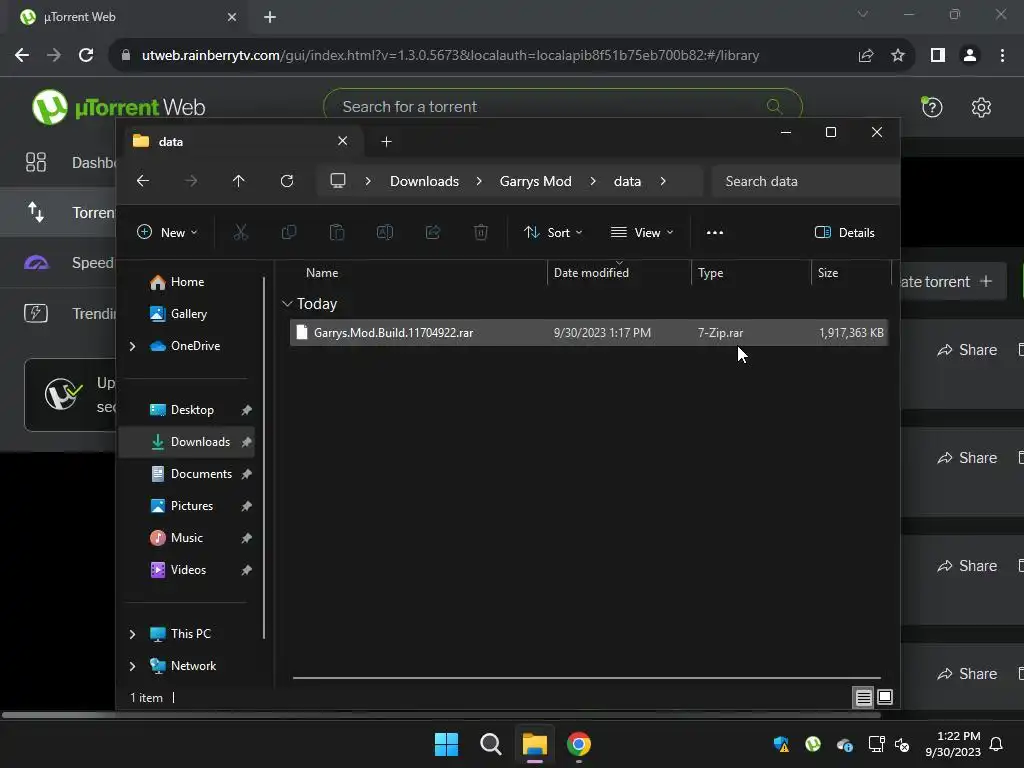Share this page from Chrome address bar
The height and width of the screenshot is (768, 1024).
coord(866,56)
